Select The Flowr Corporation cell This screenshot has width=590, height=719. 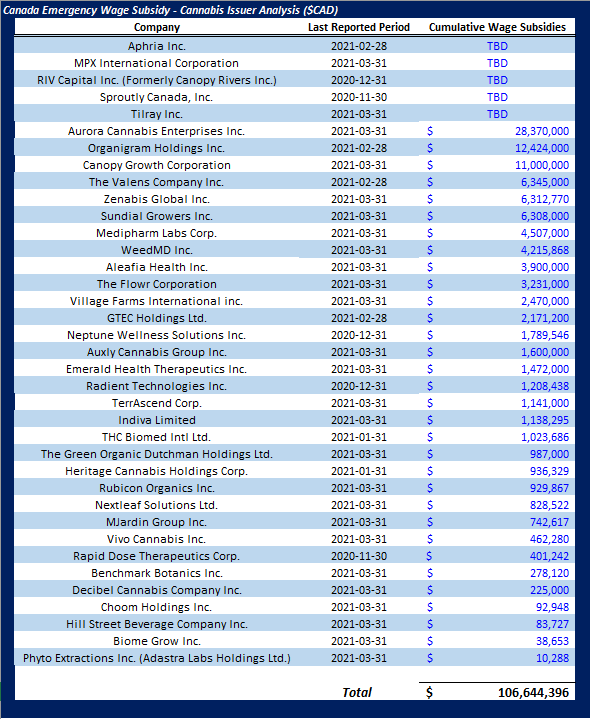coord(157,284)
